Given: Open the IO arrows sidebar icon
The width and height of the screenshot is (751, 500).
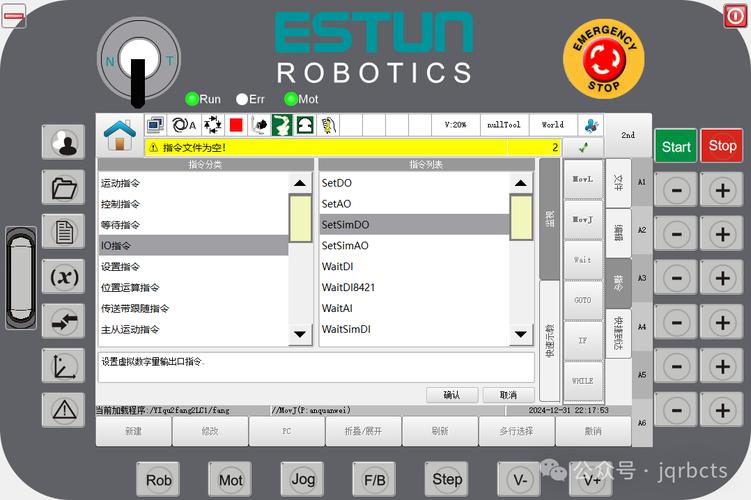Looking at the screenshot, I should 64,321.
